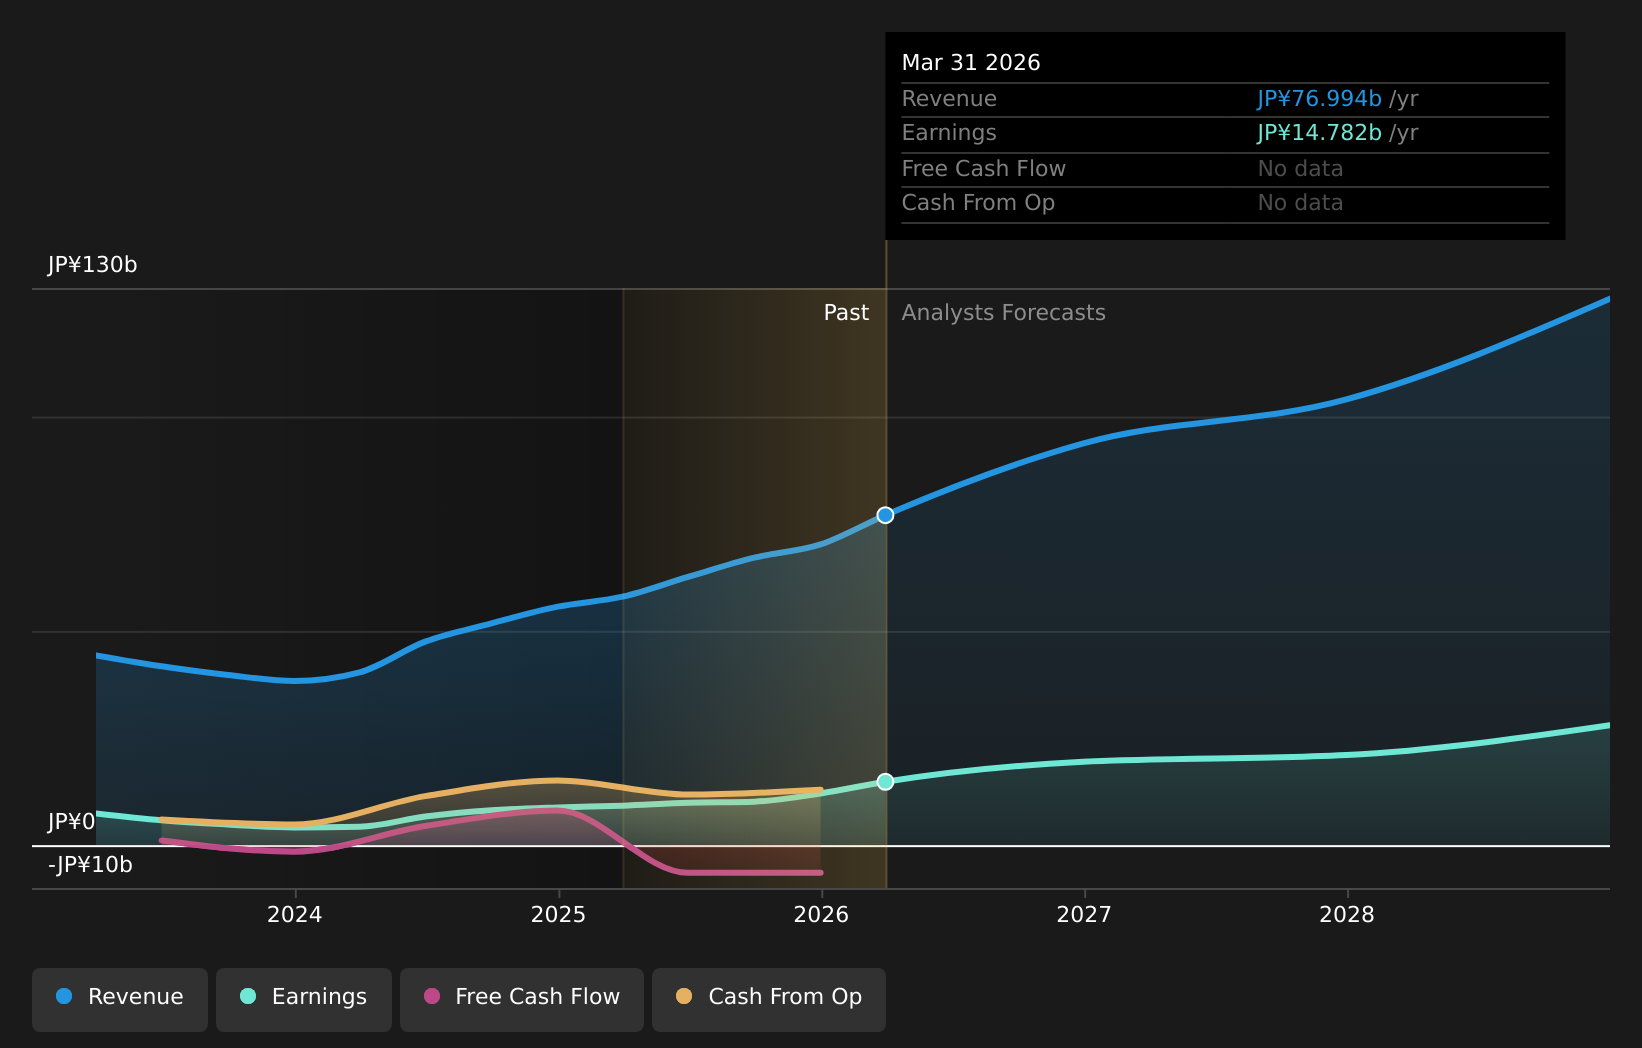This screenshot has width=1642, height=1048.
Task: Click the tooltip Revenue row label
Action: coord(949,99)
